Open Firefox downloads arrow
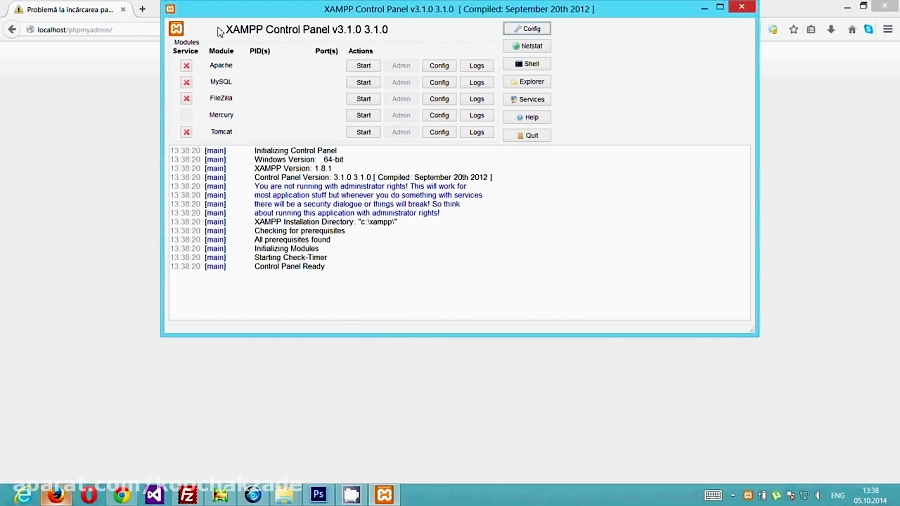 [x=831, y=29]
